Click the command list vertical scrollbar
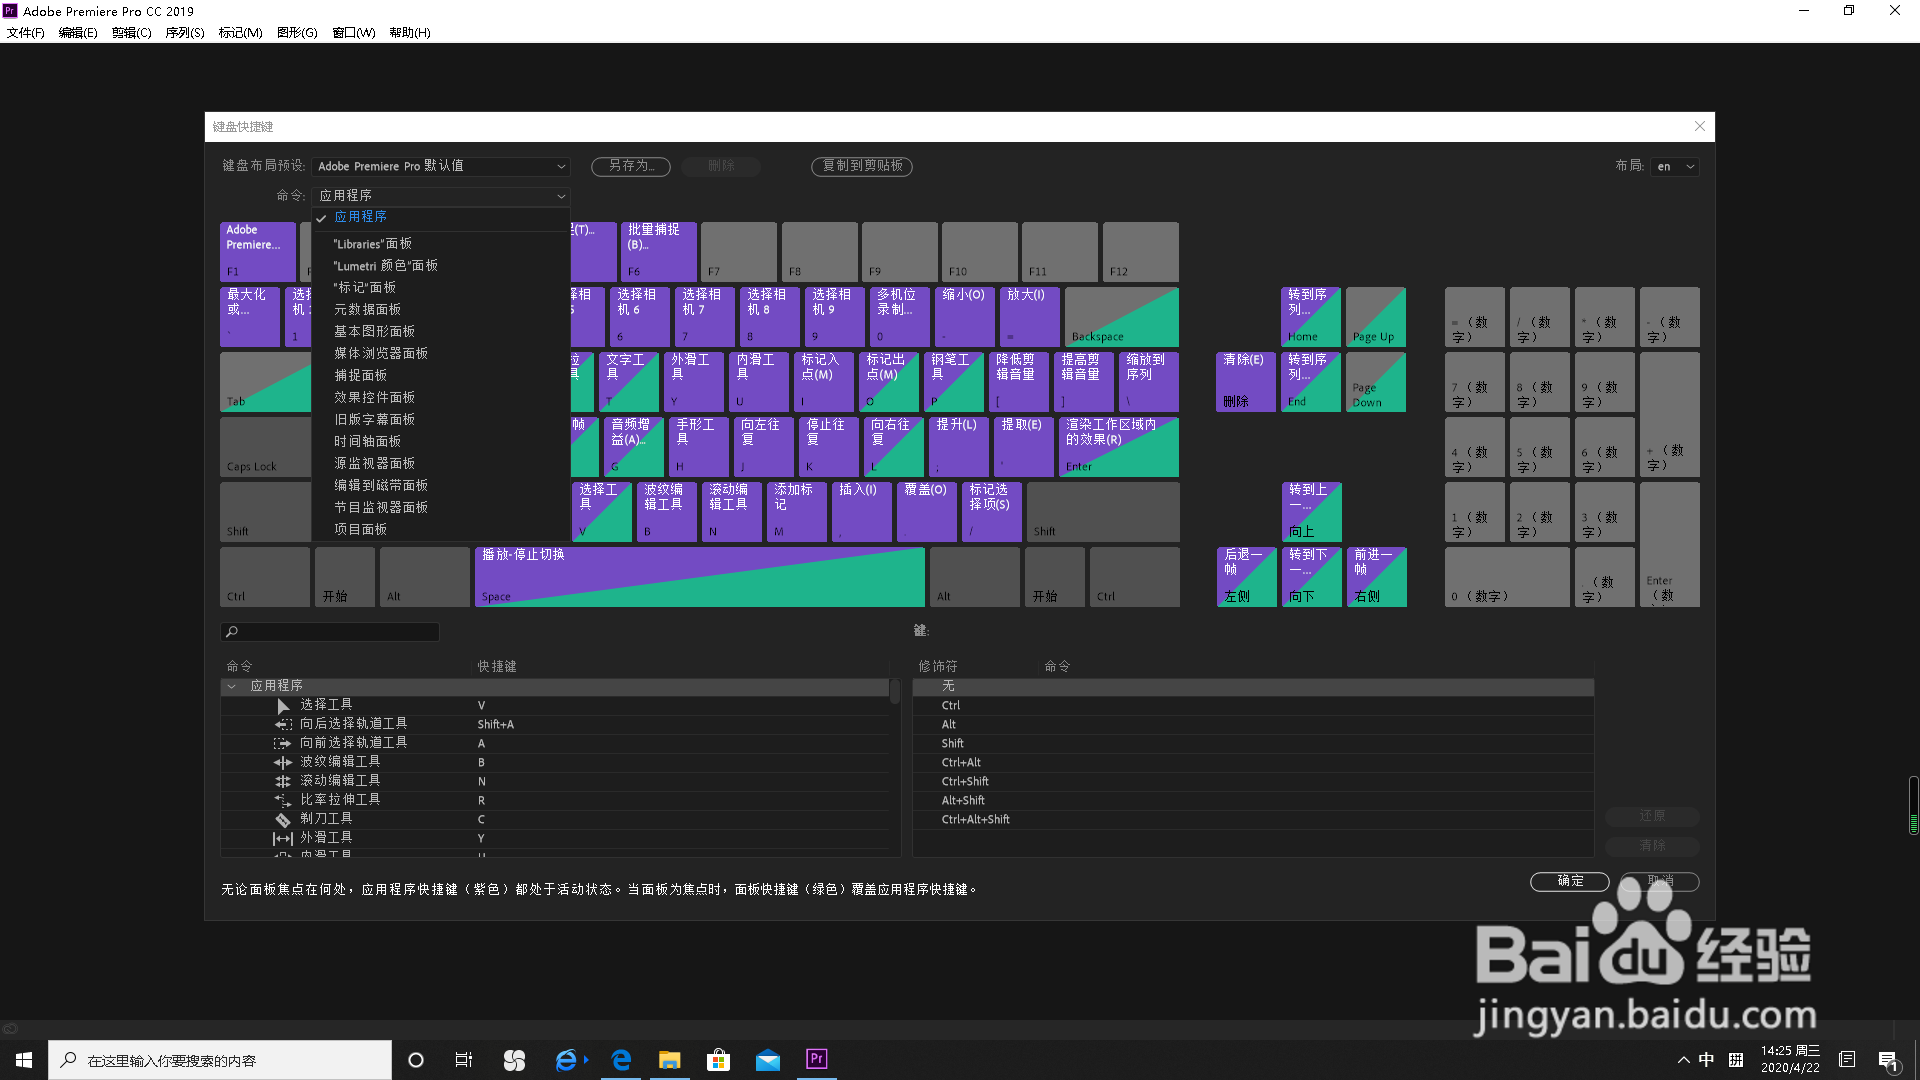This screenshot has height=1080, width=1920. pos(894,691)
